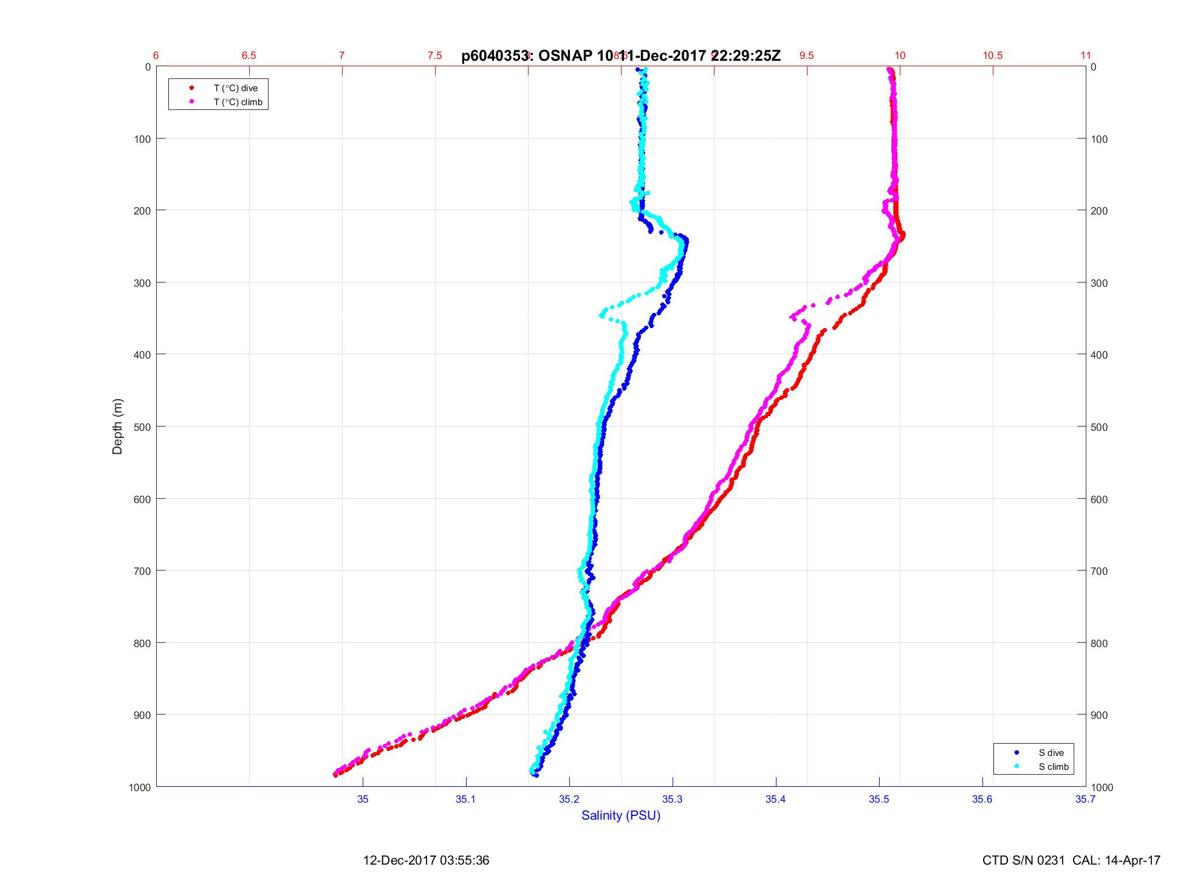Click left depth axis label 900
The image size is (1200, 885).
click(x=142, y=715)
